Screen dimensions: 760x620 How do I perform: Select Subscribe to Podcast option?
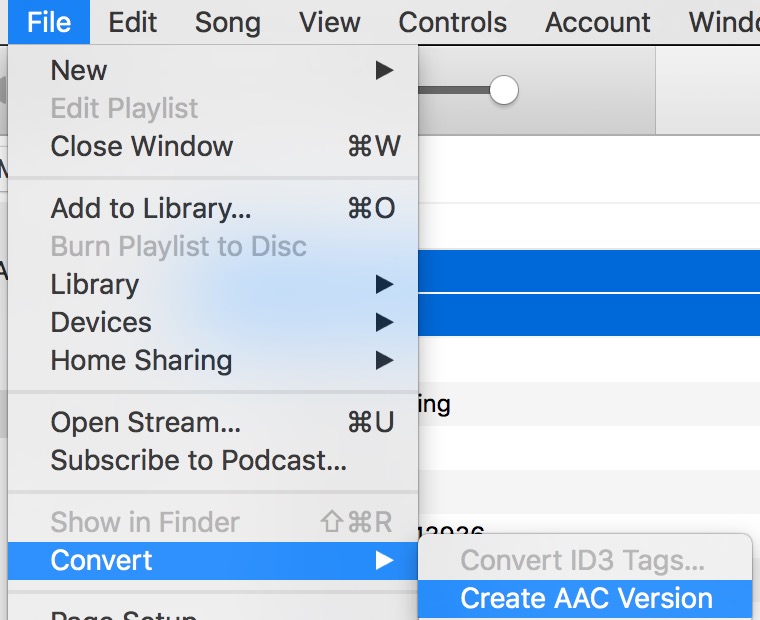tap(199, 461)
